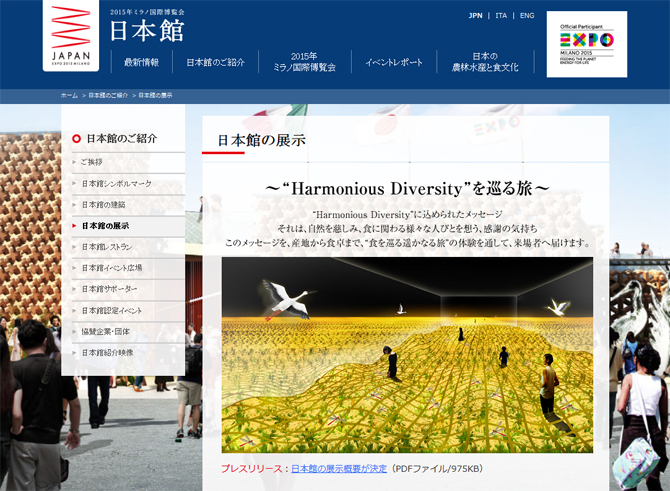Screen dimensions: 670x491
Task: Open the 日本館のご紹介 sidebar heading
Action: pyautogui.click(x=122, y=138)
